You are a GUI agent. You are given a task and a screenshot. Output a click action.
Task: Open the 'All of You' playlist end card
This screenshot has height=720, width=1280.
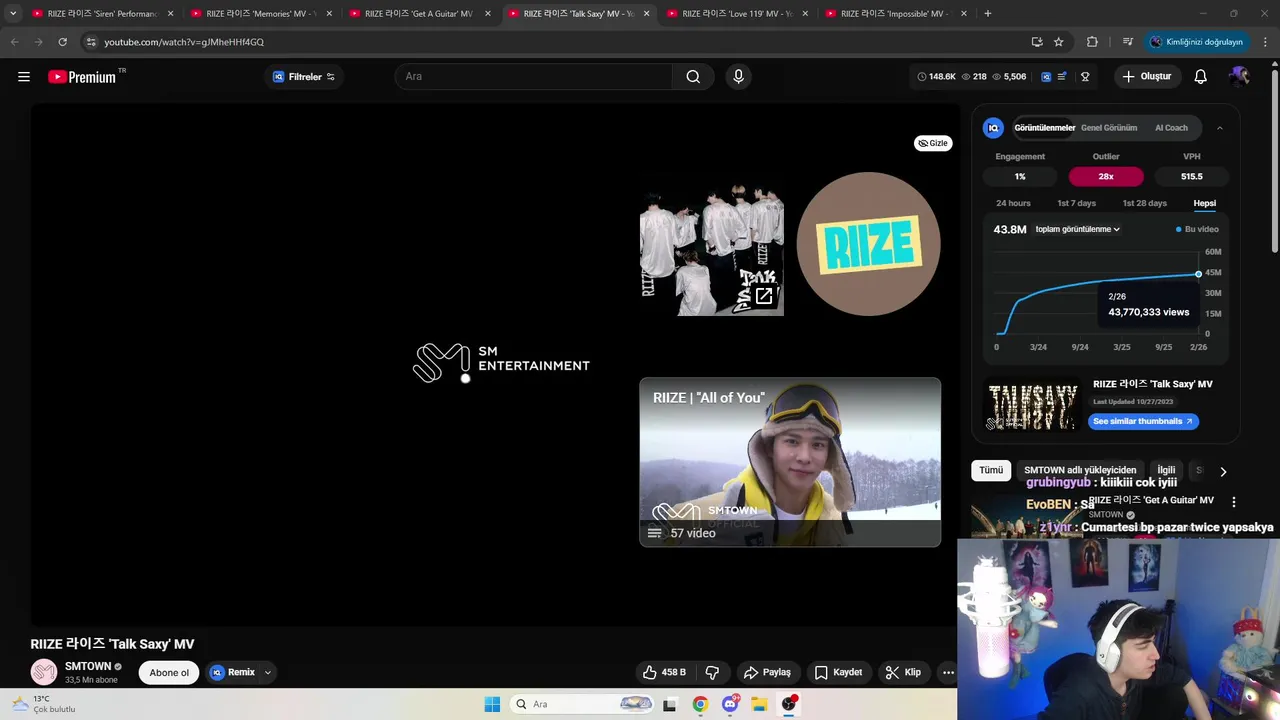[790, 462]
